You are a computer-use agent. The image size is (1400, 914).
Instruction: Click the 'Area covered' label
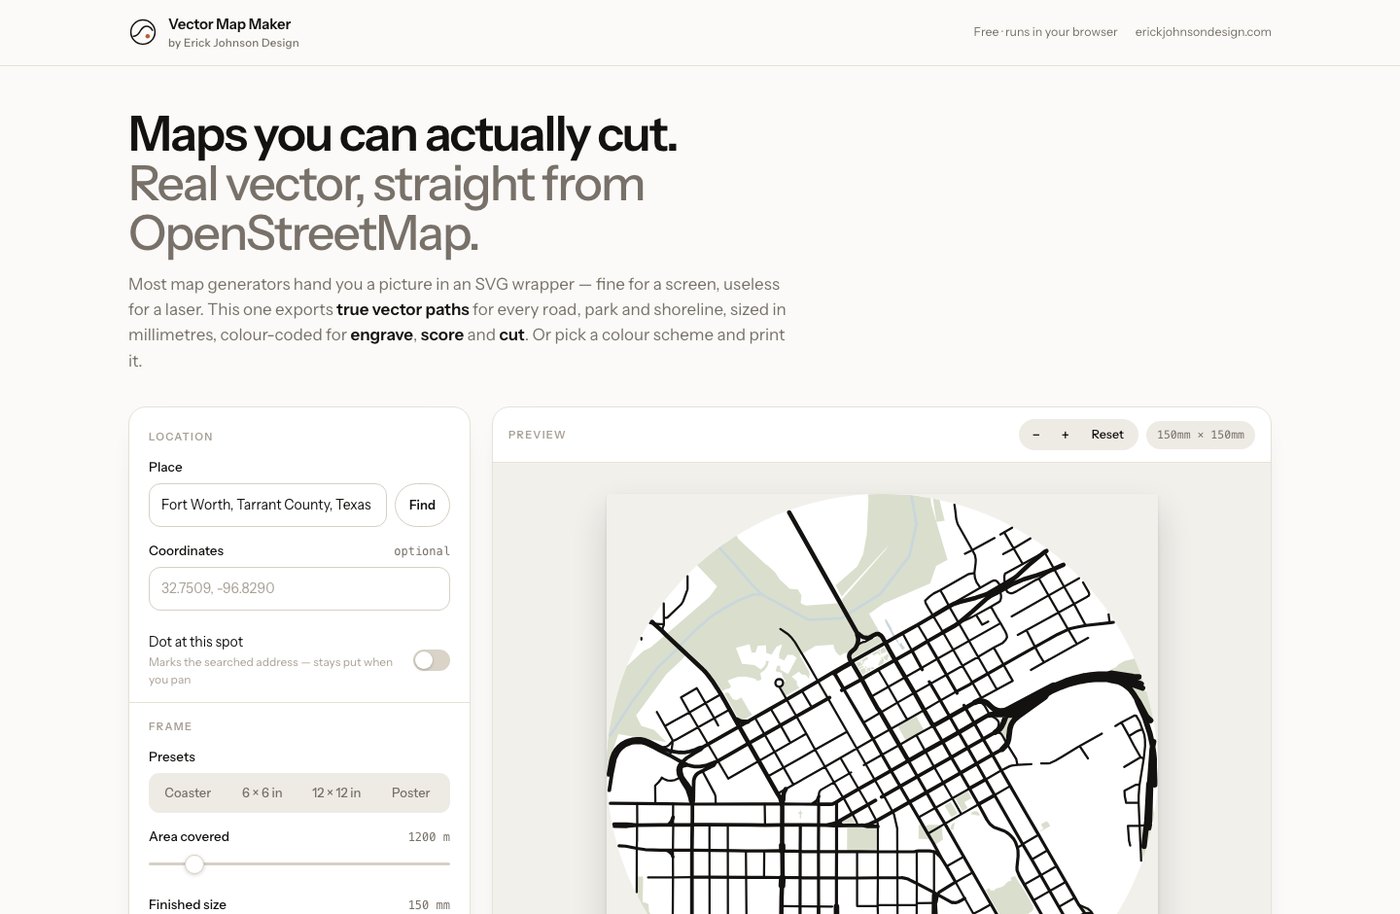[189, 837]
